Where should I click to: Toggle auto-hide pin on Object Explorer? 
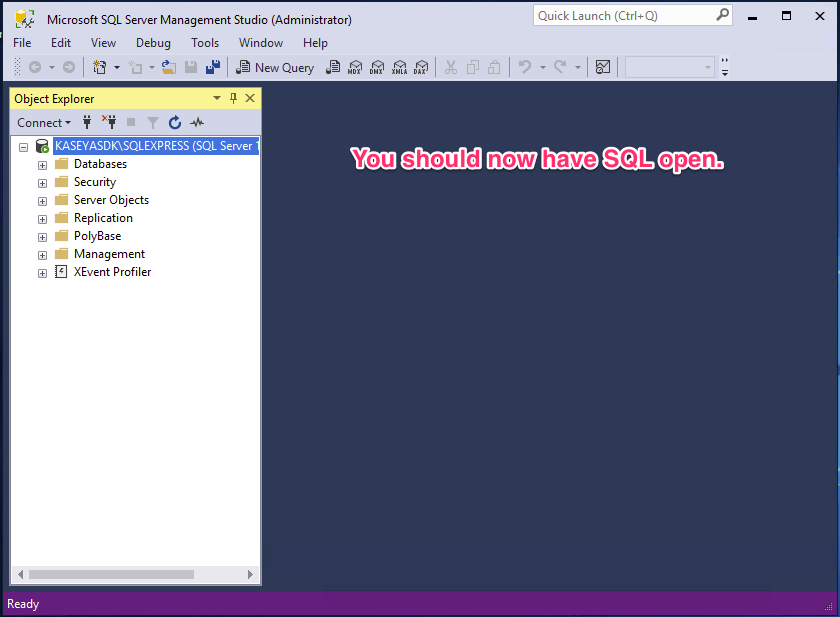[x=234, y=98]
